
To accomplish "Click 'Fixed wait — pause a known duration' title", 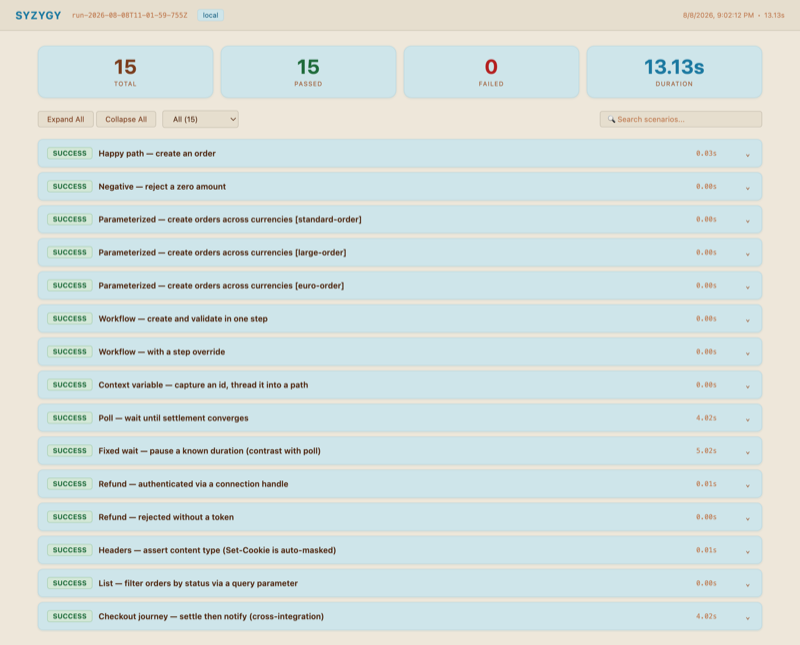I will pos(210,451).
